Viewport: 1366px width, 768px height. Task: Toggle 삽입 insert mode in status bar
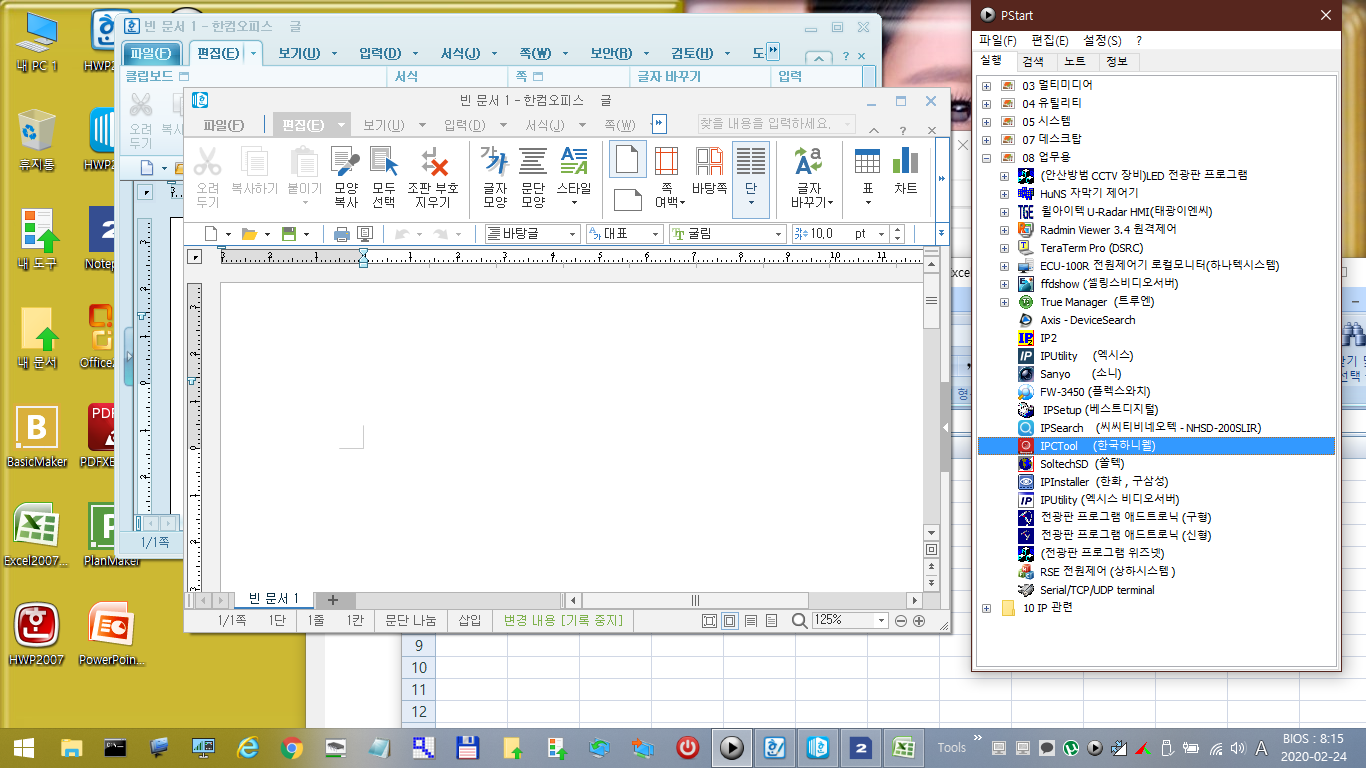[x=470, y=621]
